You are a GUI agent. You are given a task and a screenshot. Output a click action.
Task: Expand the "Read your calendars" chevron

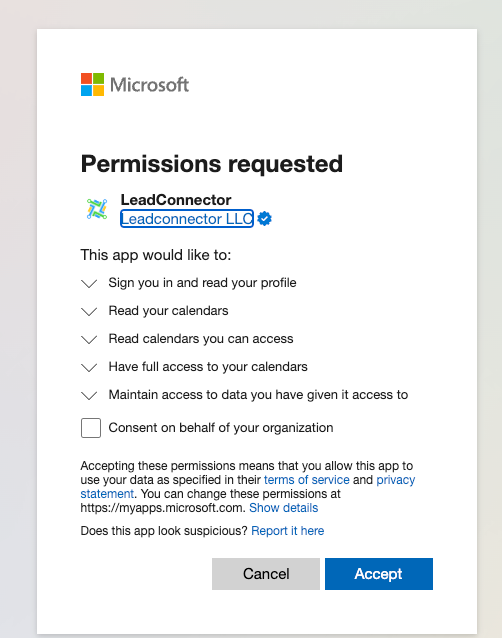(89, 311)
